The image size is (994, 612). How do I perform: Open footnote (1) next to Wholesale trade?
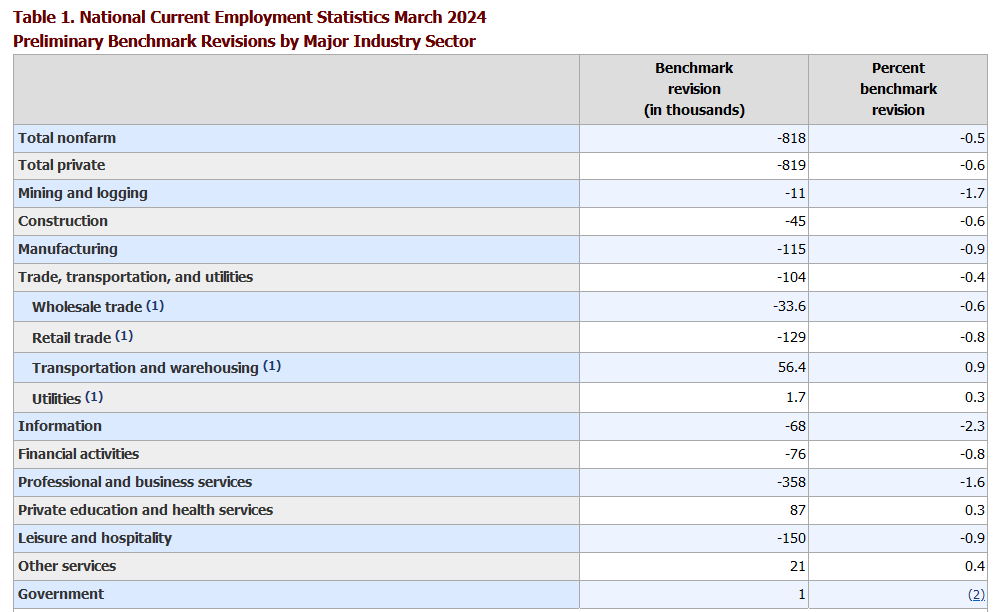point(155,306)
